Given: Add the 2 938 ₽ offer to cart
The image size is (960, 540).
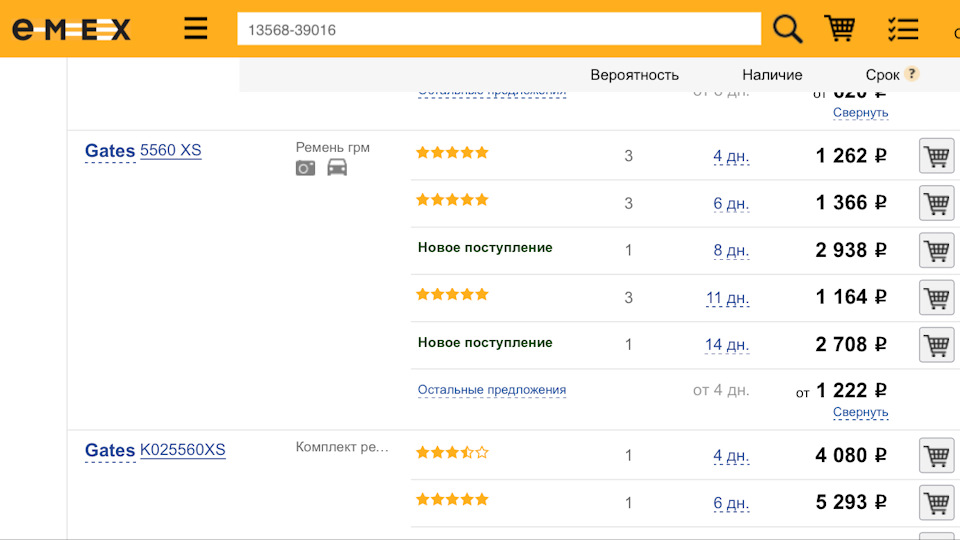Looking at the screenshot, I should [x=936, y=250].
